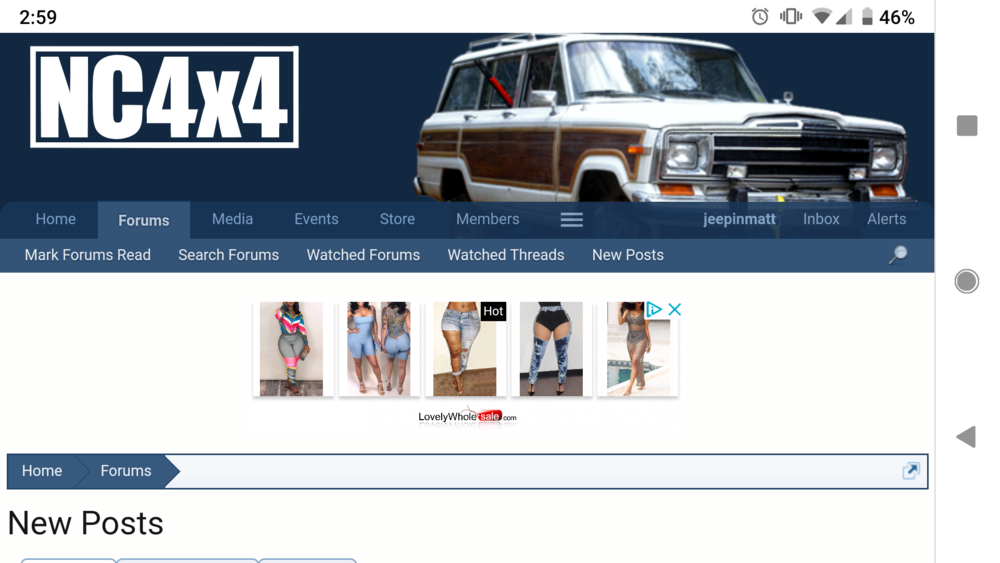Click the Home breadcrumb
The width and height of the screenshot is (1000, 563).
42,471
